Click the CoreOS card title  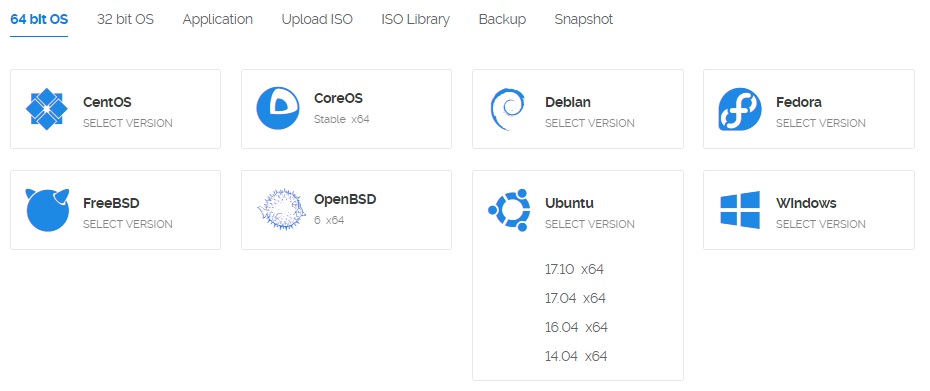pos(338,98)
